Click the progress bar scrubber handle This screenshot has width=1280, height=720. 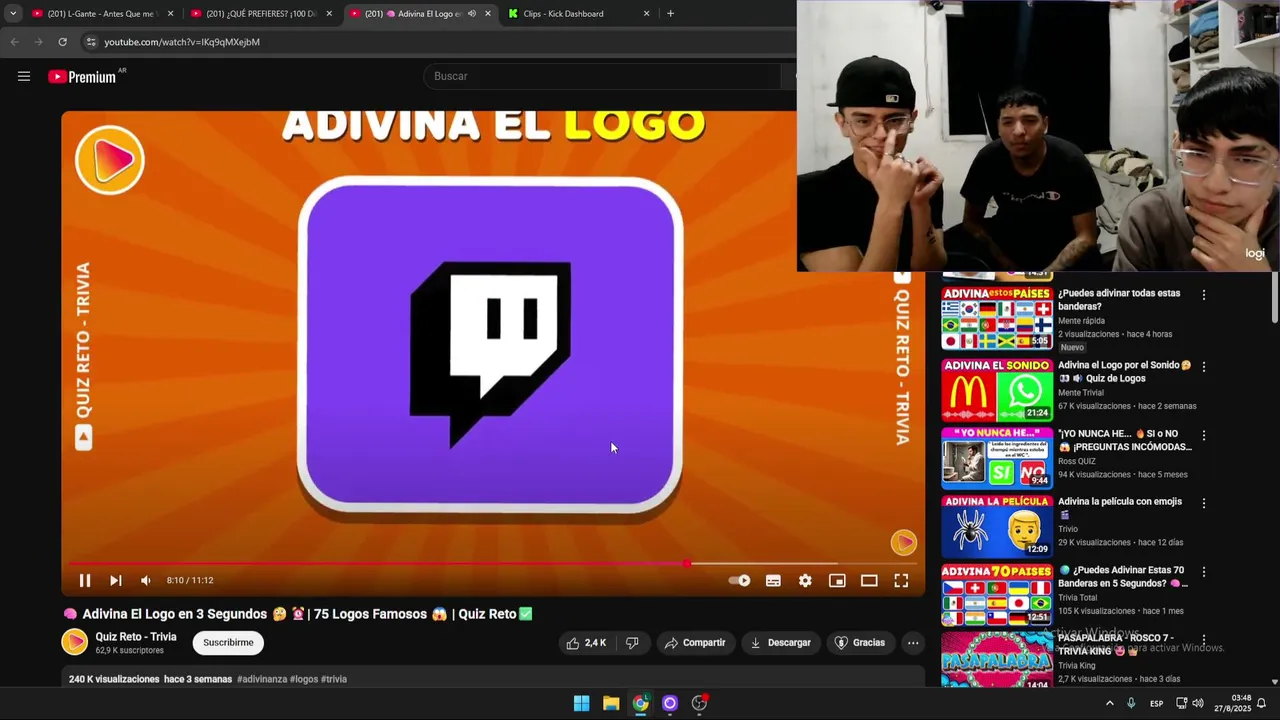(x=687, y=564)
